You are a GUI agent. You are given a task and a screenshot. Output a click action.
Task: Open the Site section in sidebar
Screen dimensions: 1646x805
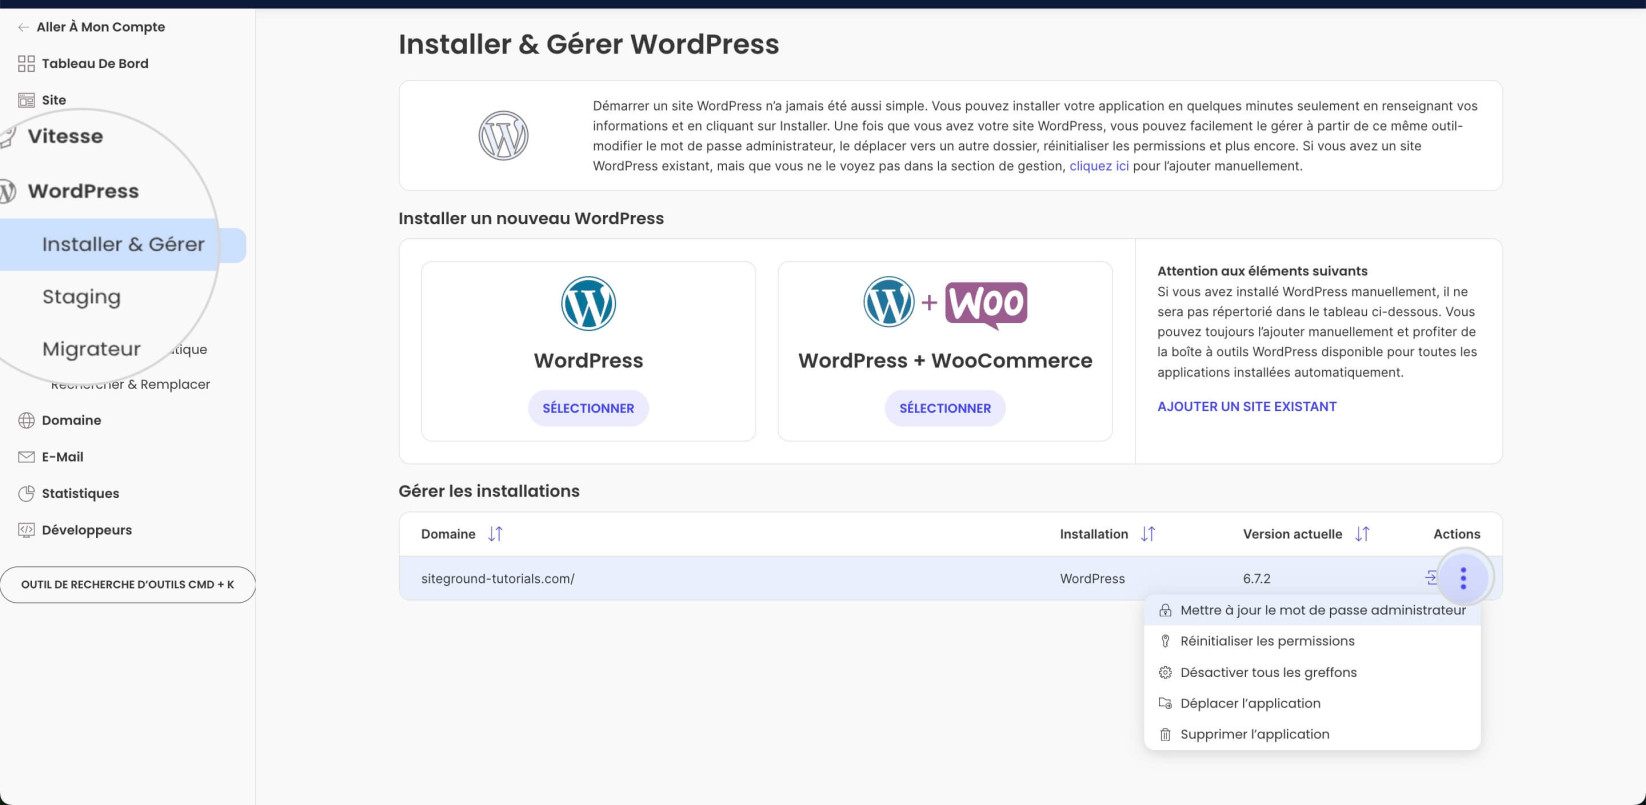54,100
